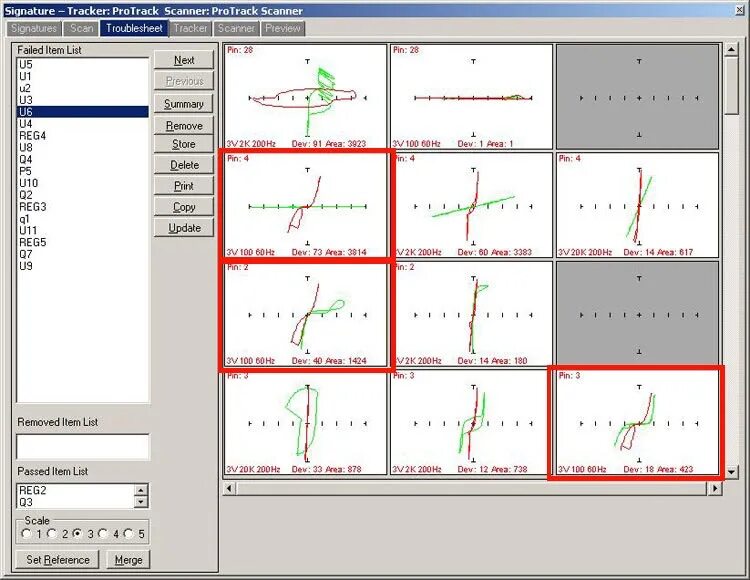This screenshot has width=750, height=580.
Task: Select P5 in Failed Item List
Action: (x=83, y=171)
